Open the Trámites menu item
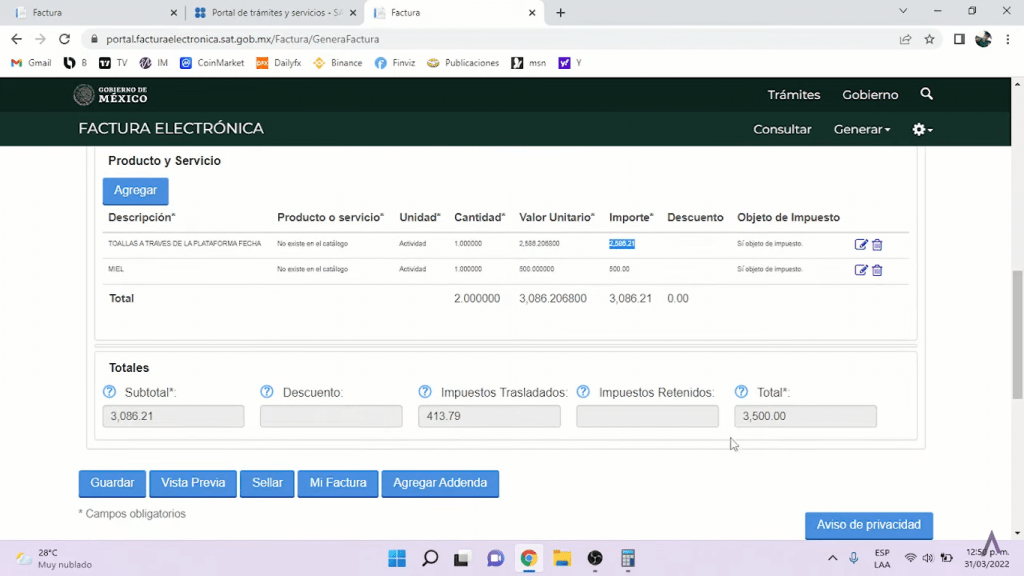1024x576 pixels. click(793, 95)
